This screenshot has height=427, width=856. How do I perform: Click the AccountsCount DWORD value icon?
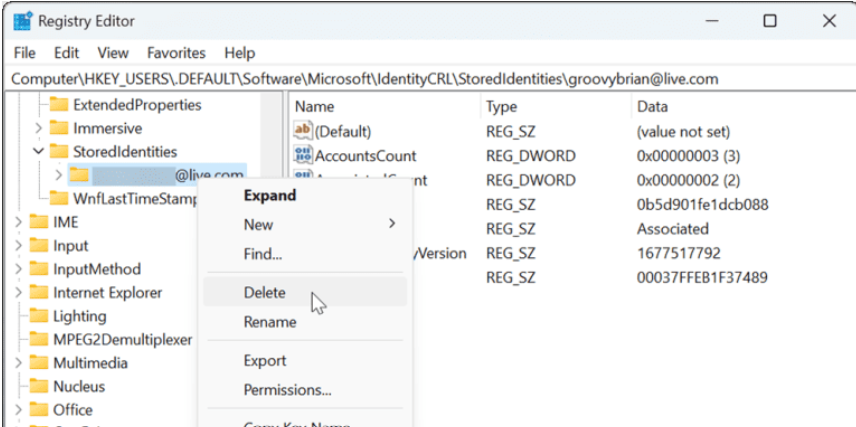pos(303,155)
